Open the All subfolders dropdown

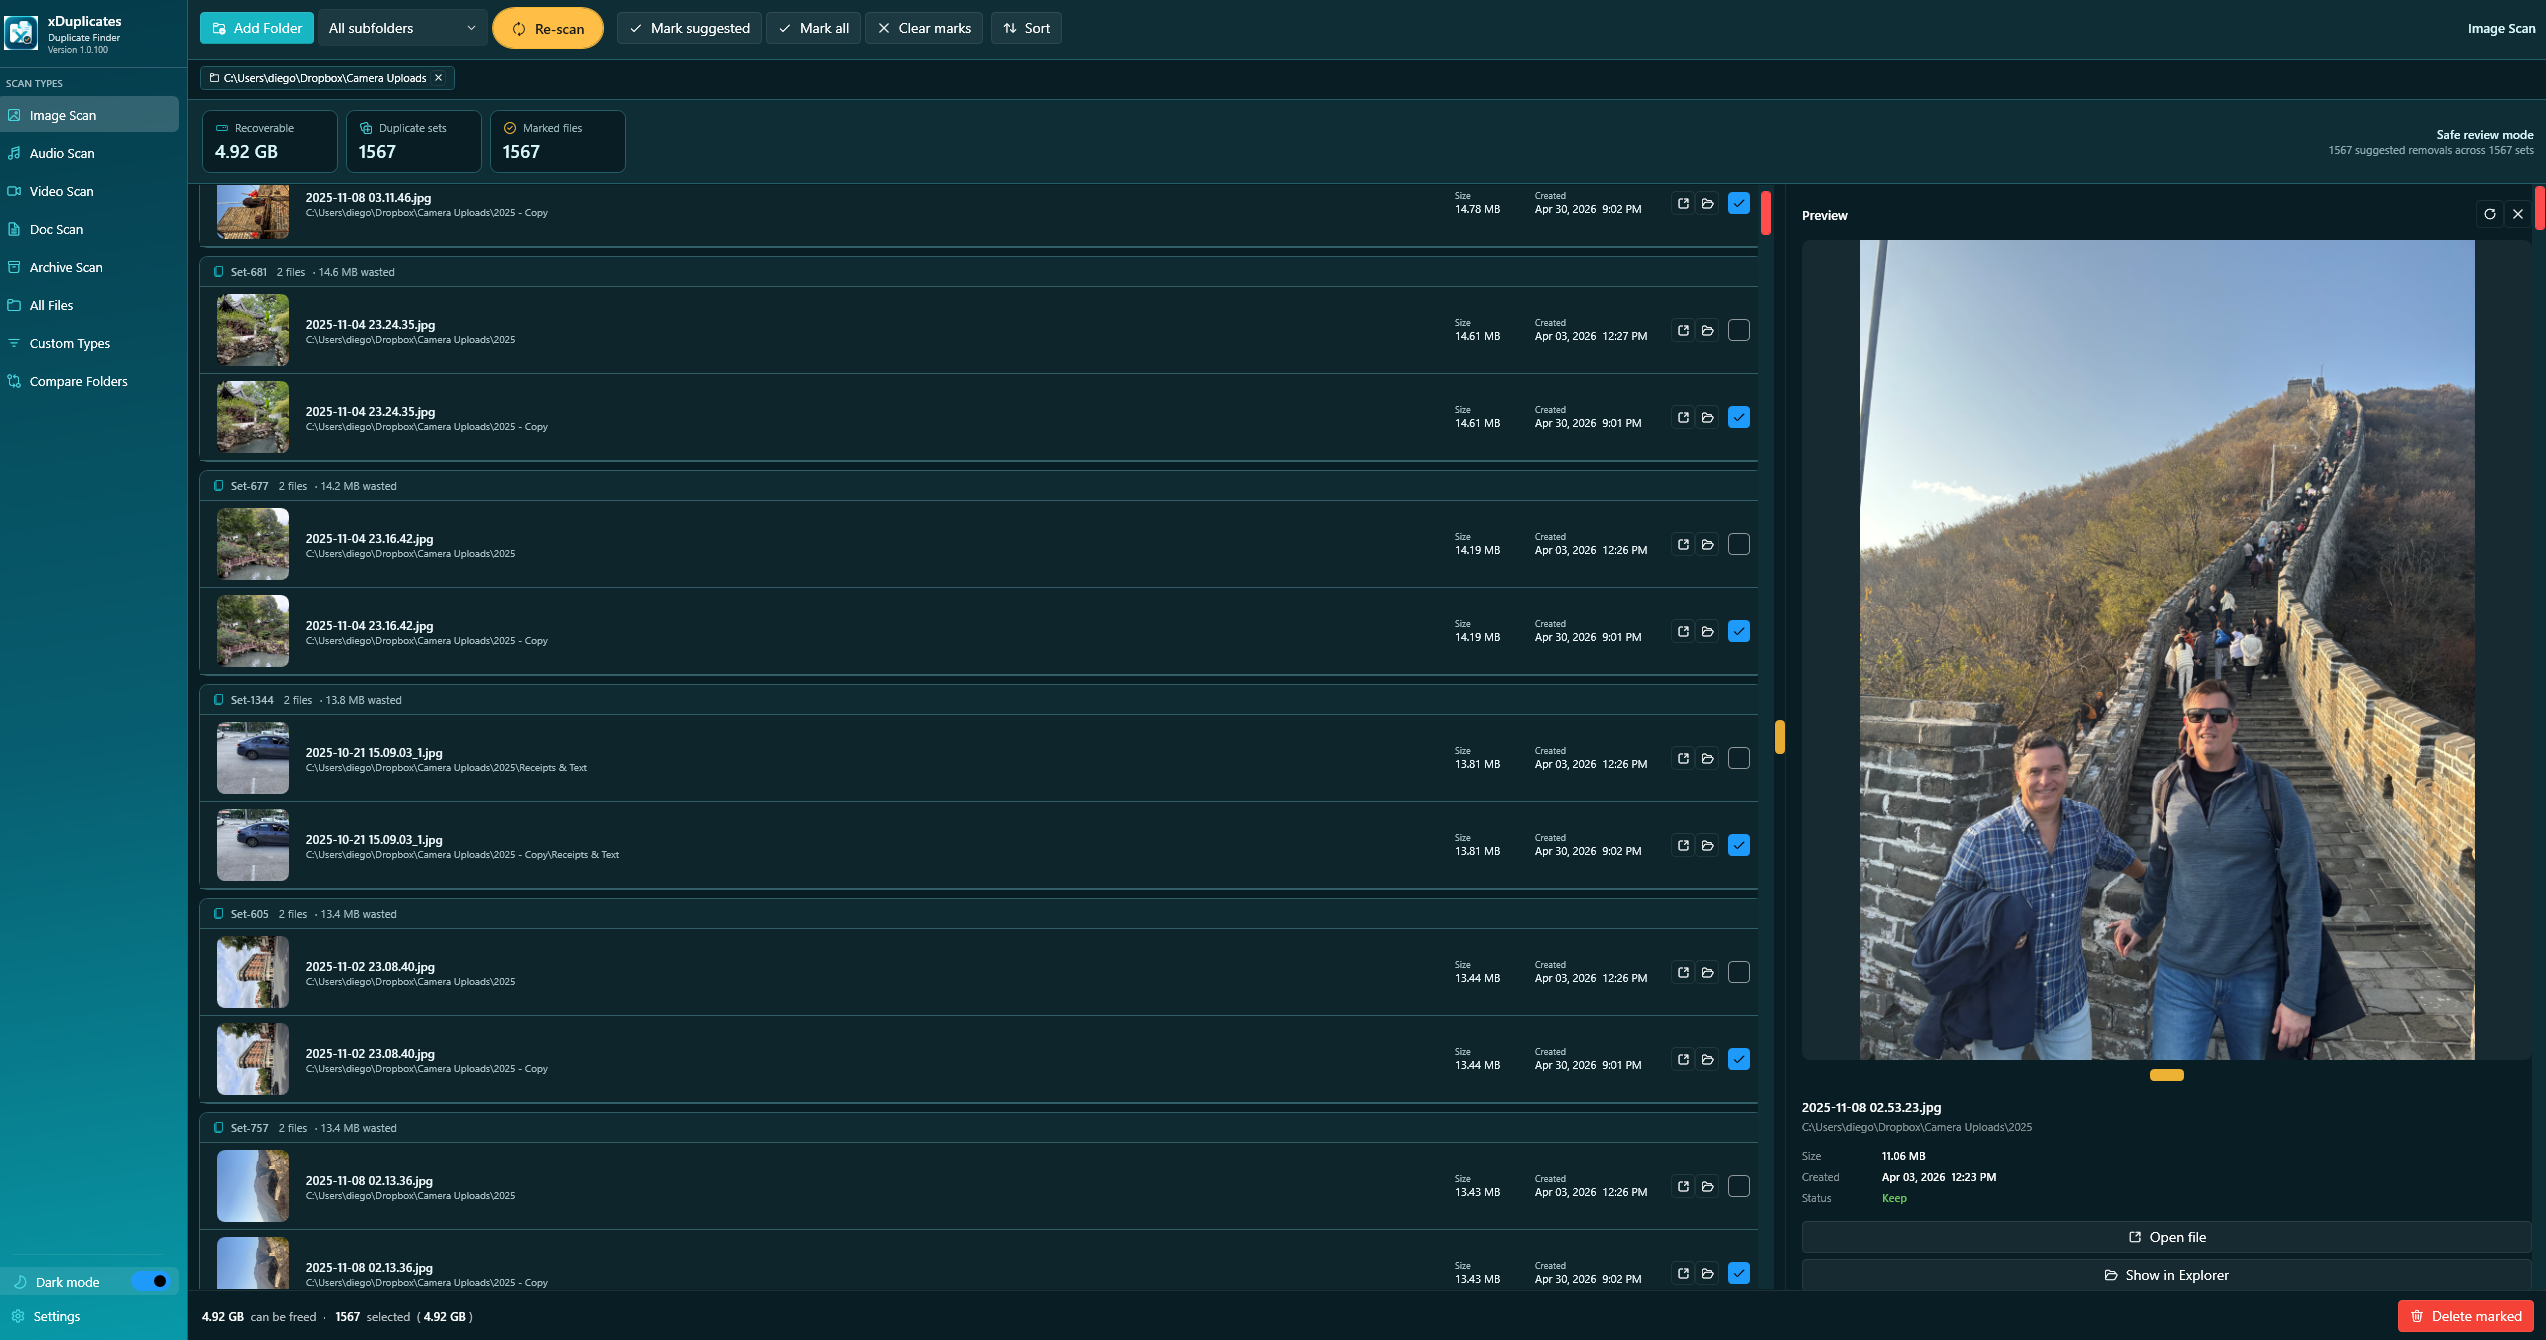tap(402, 28)
